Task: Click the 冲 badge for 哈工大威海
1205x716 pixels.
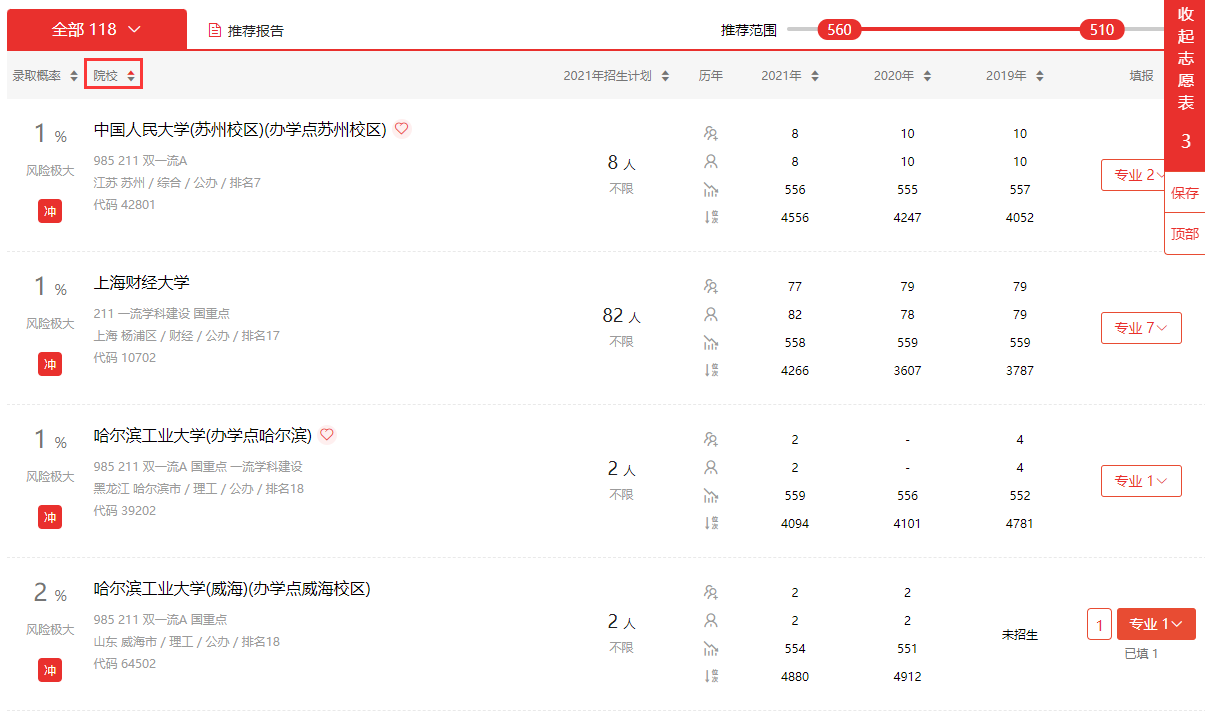Action: (x=50, y=670)
